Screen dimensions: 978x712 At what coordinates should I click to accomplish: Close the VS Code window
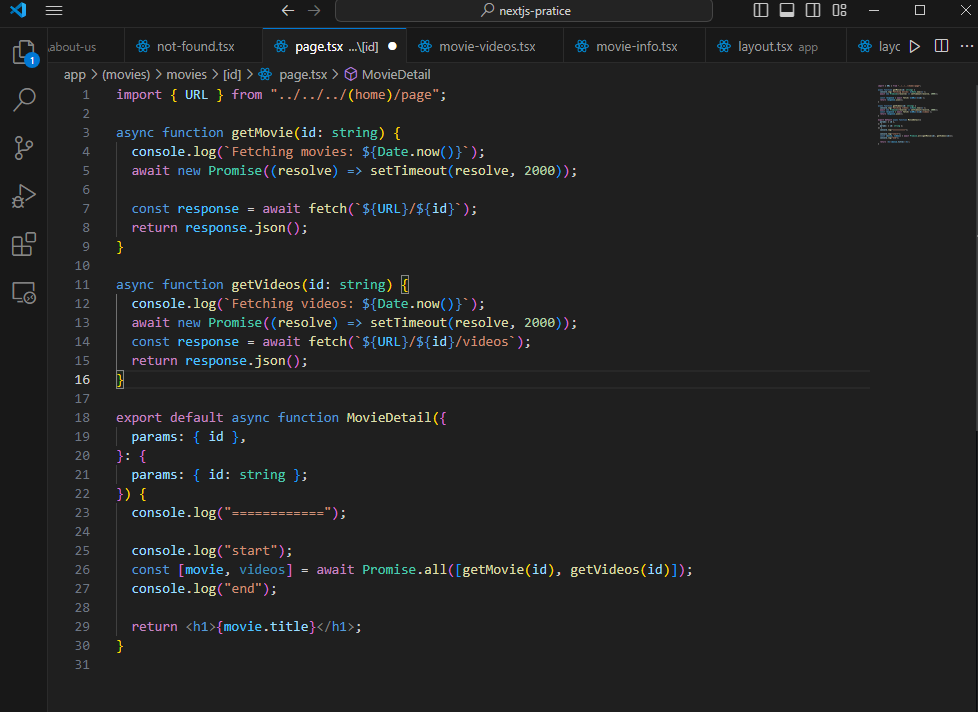tap(965, 11)
